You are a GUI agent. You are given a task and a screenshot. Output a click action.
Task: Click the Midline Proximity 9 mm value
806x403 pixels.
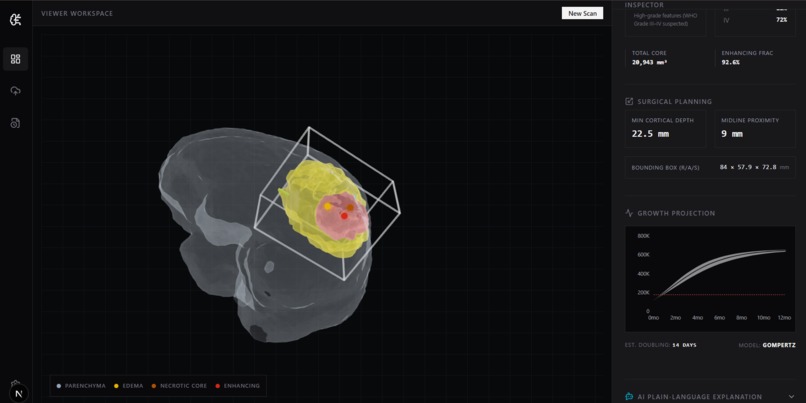[x=732, y=134]
